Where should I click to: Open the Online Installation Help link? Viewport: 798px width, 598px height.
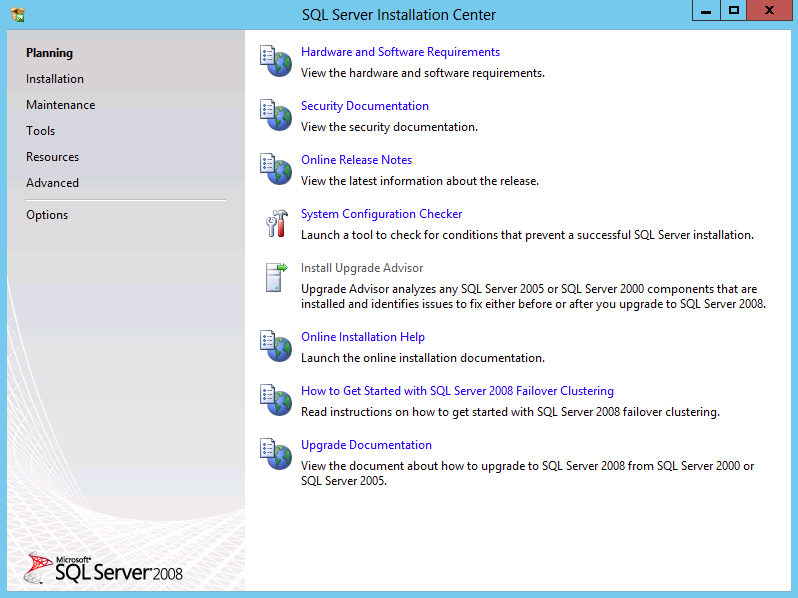click(363, 337)
